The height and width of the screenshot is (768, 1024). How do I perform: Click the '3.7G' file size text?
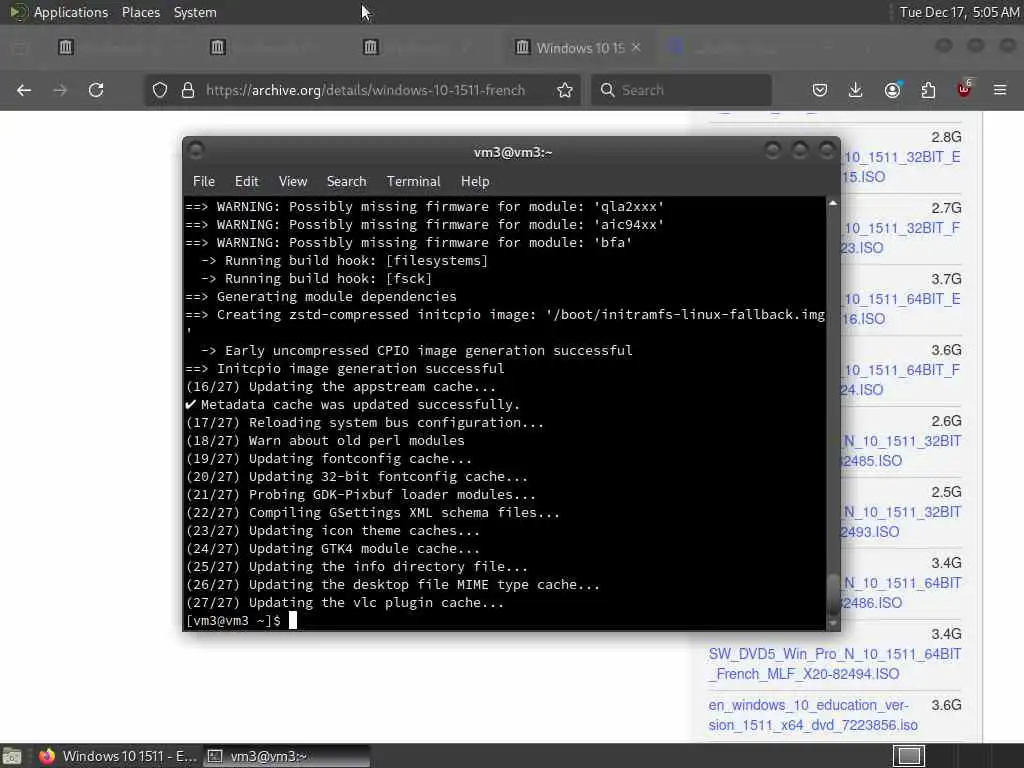946,280
